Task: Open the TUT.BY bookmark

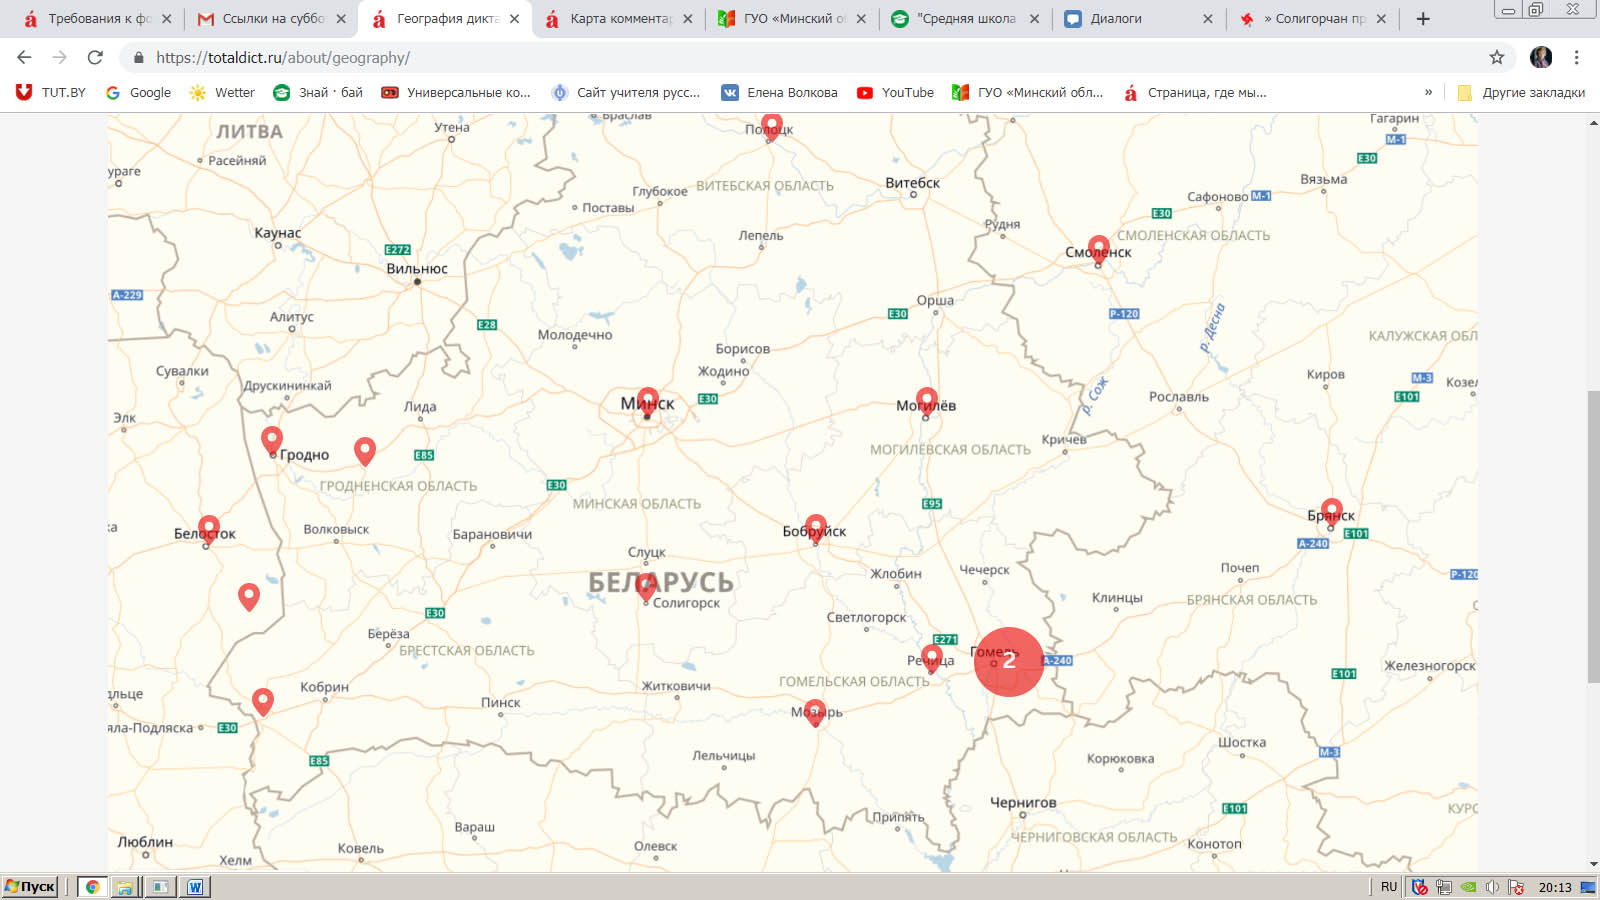Action: pos(51,92)
